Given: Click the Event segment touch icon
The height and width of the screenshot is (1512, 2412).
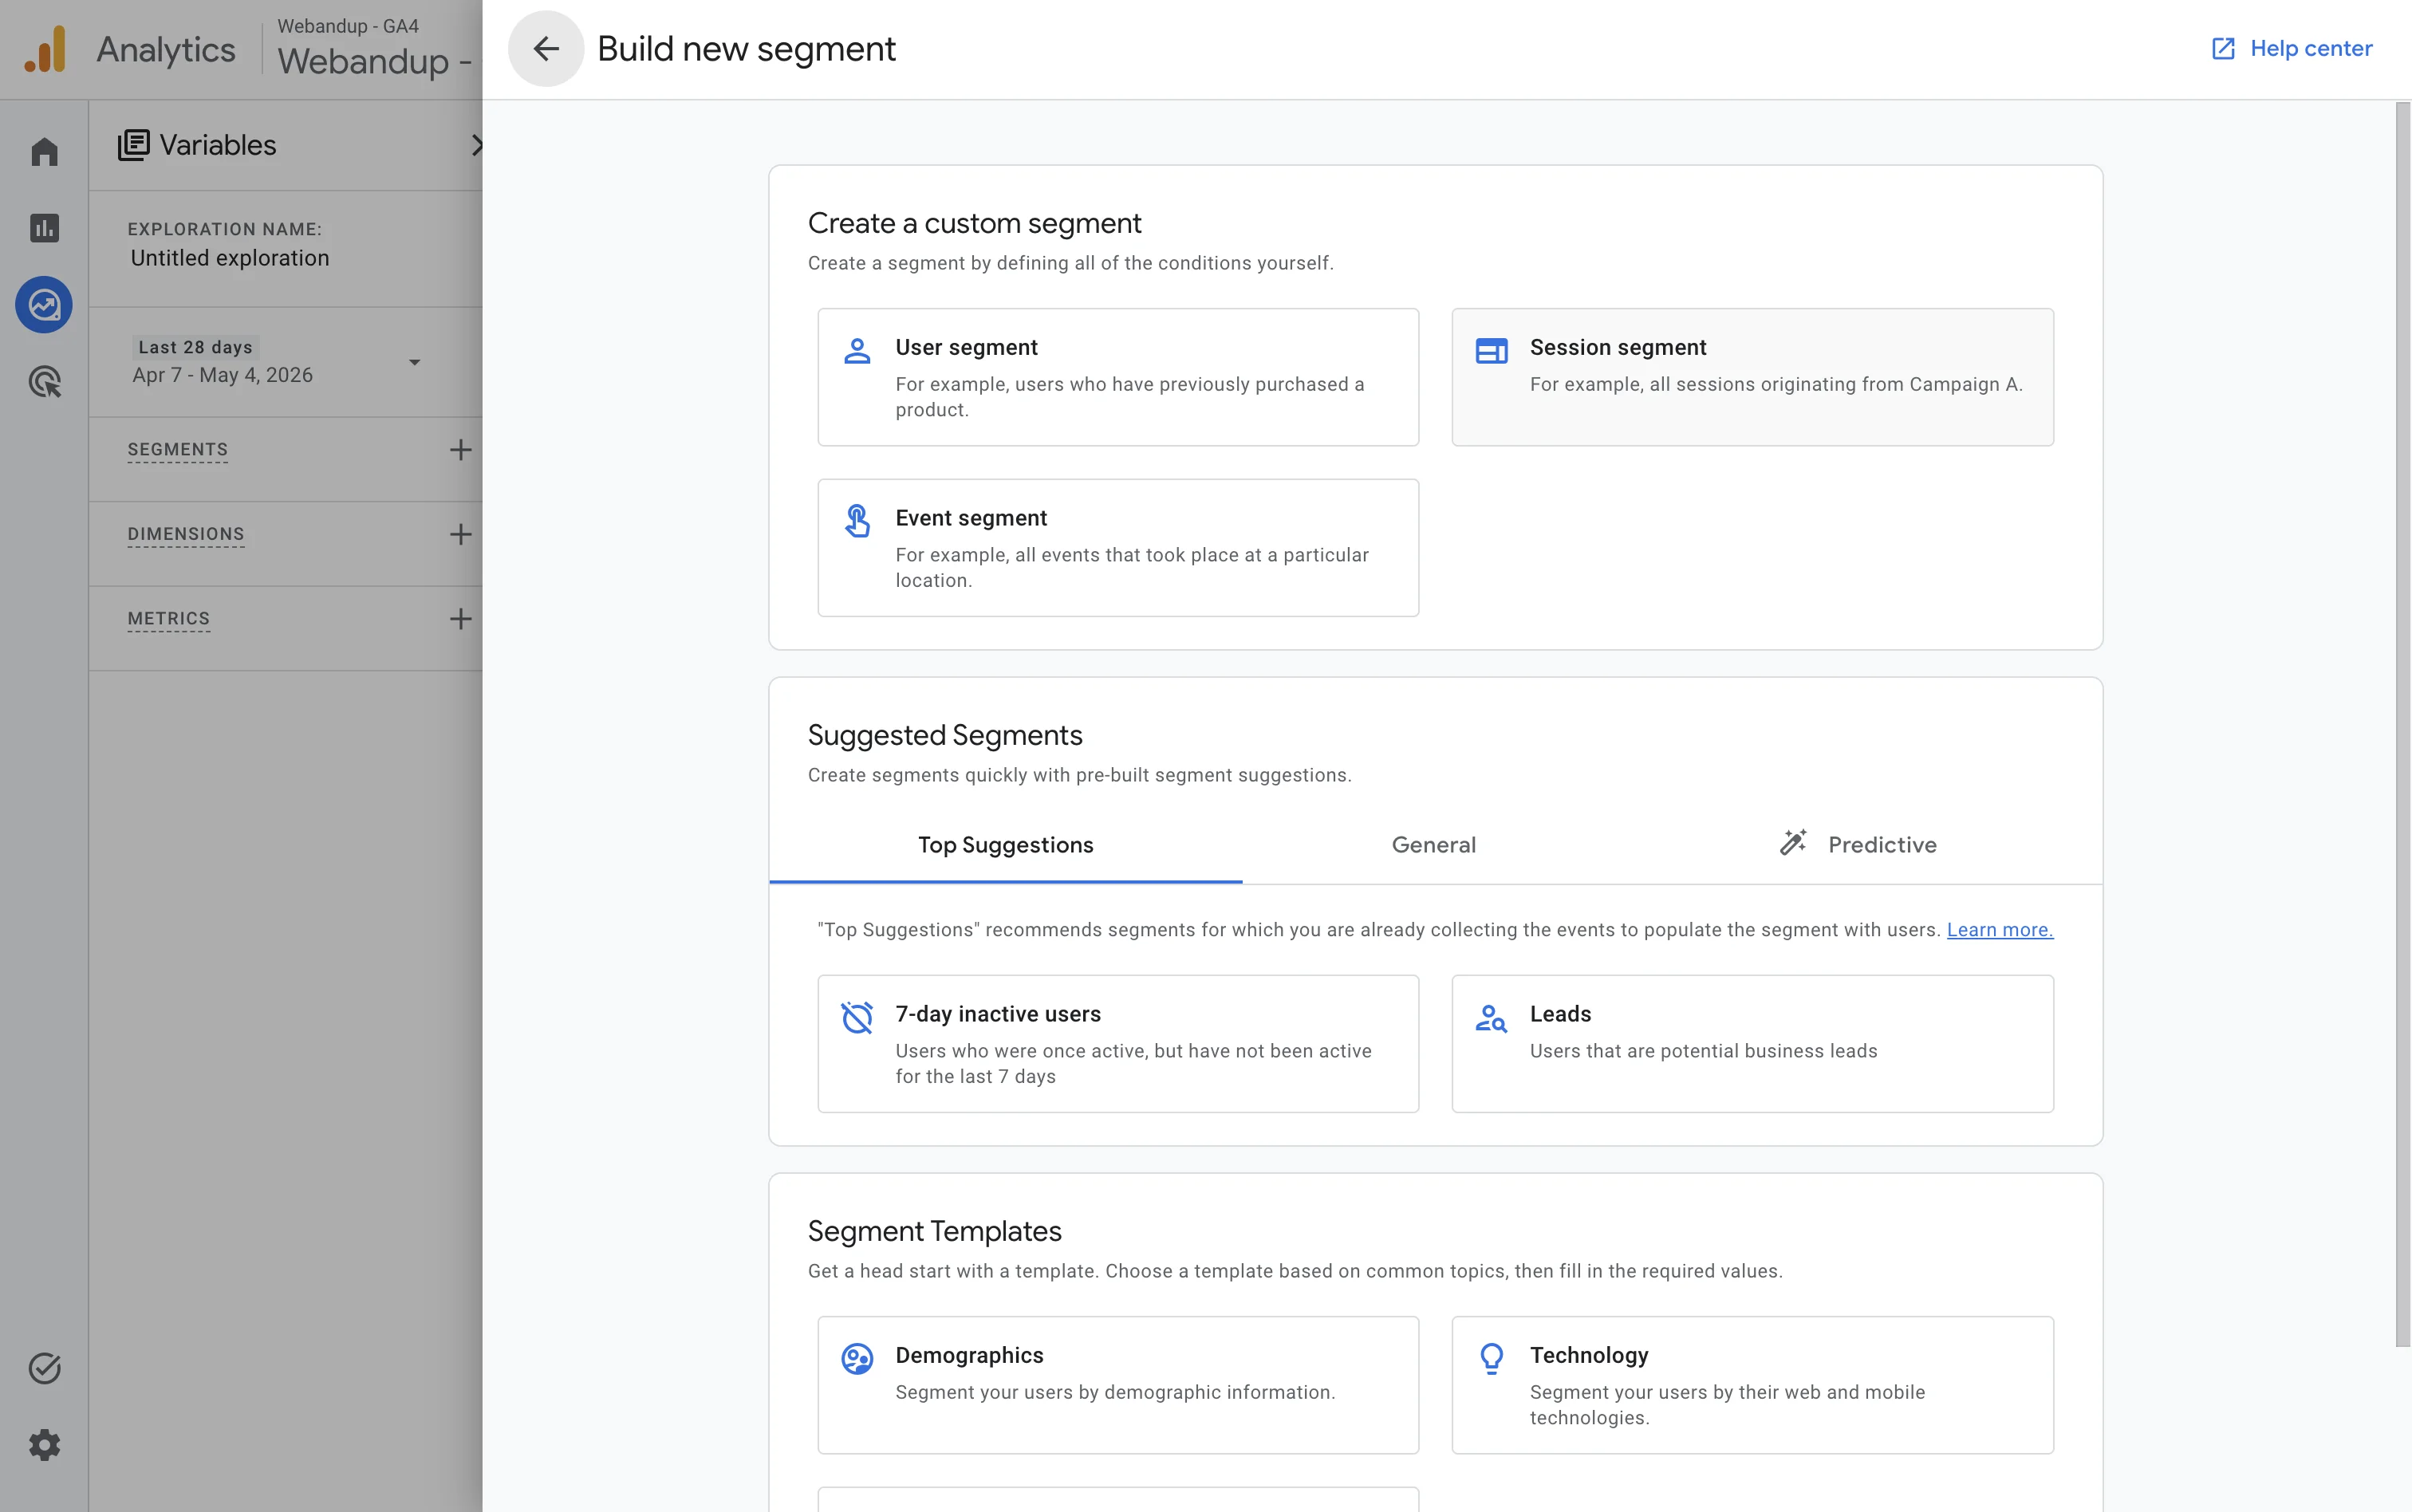Looking at the screenshot, I should coord(857,521).
